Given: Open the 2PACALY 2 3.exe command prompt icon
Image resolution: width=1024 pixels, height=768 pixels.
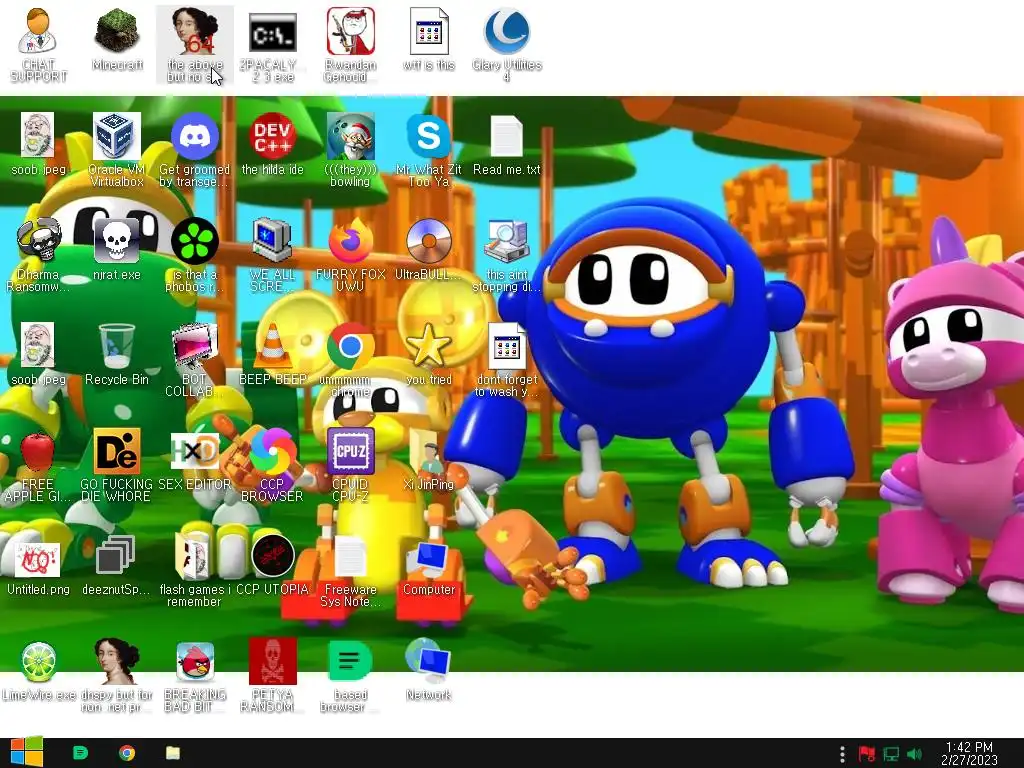Looking at the screenshot, I should (x=273, y=32).
